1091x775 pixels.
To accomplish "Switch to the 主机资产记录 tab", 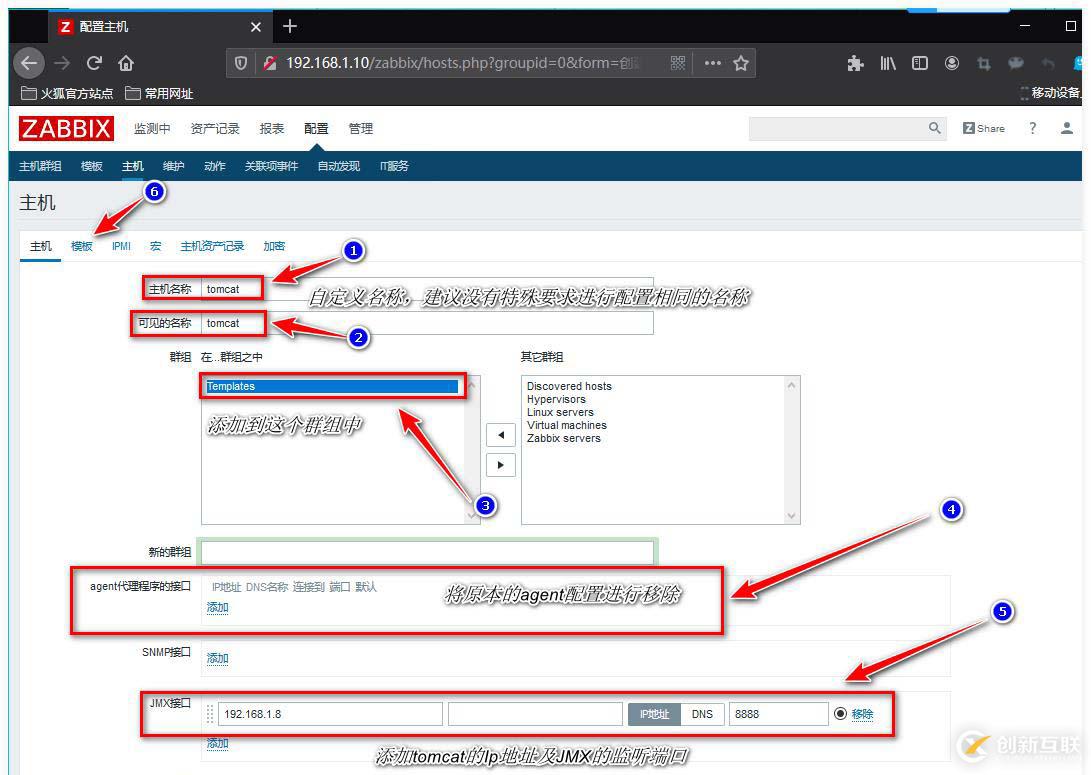I will pyautogui.click(x=212, y=246).
